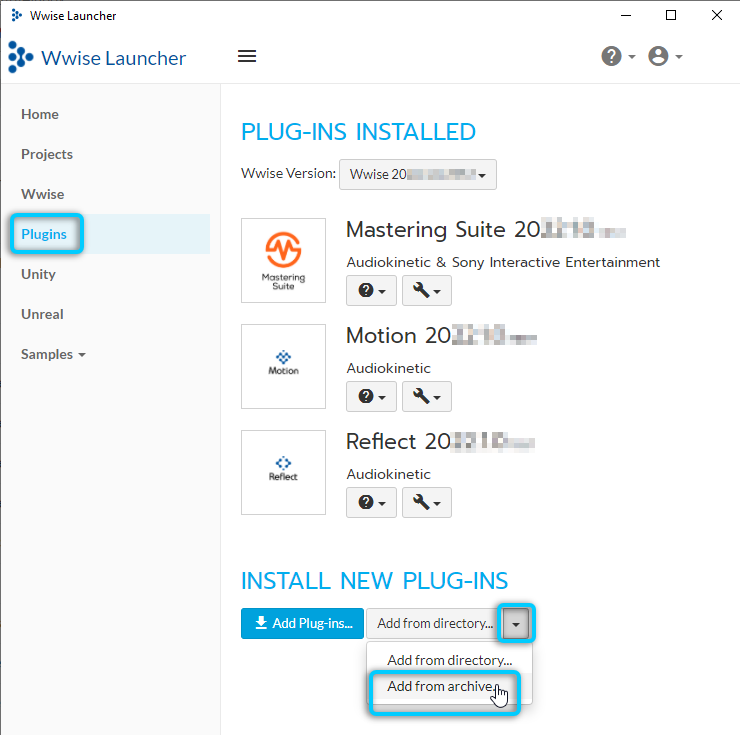Click the Mastering Suite plug-in thumbnail

click(x=283, y=260)
